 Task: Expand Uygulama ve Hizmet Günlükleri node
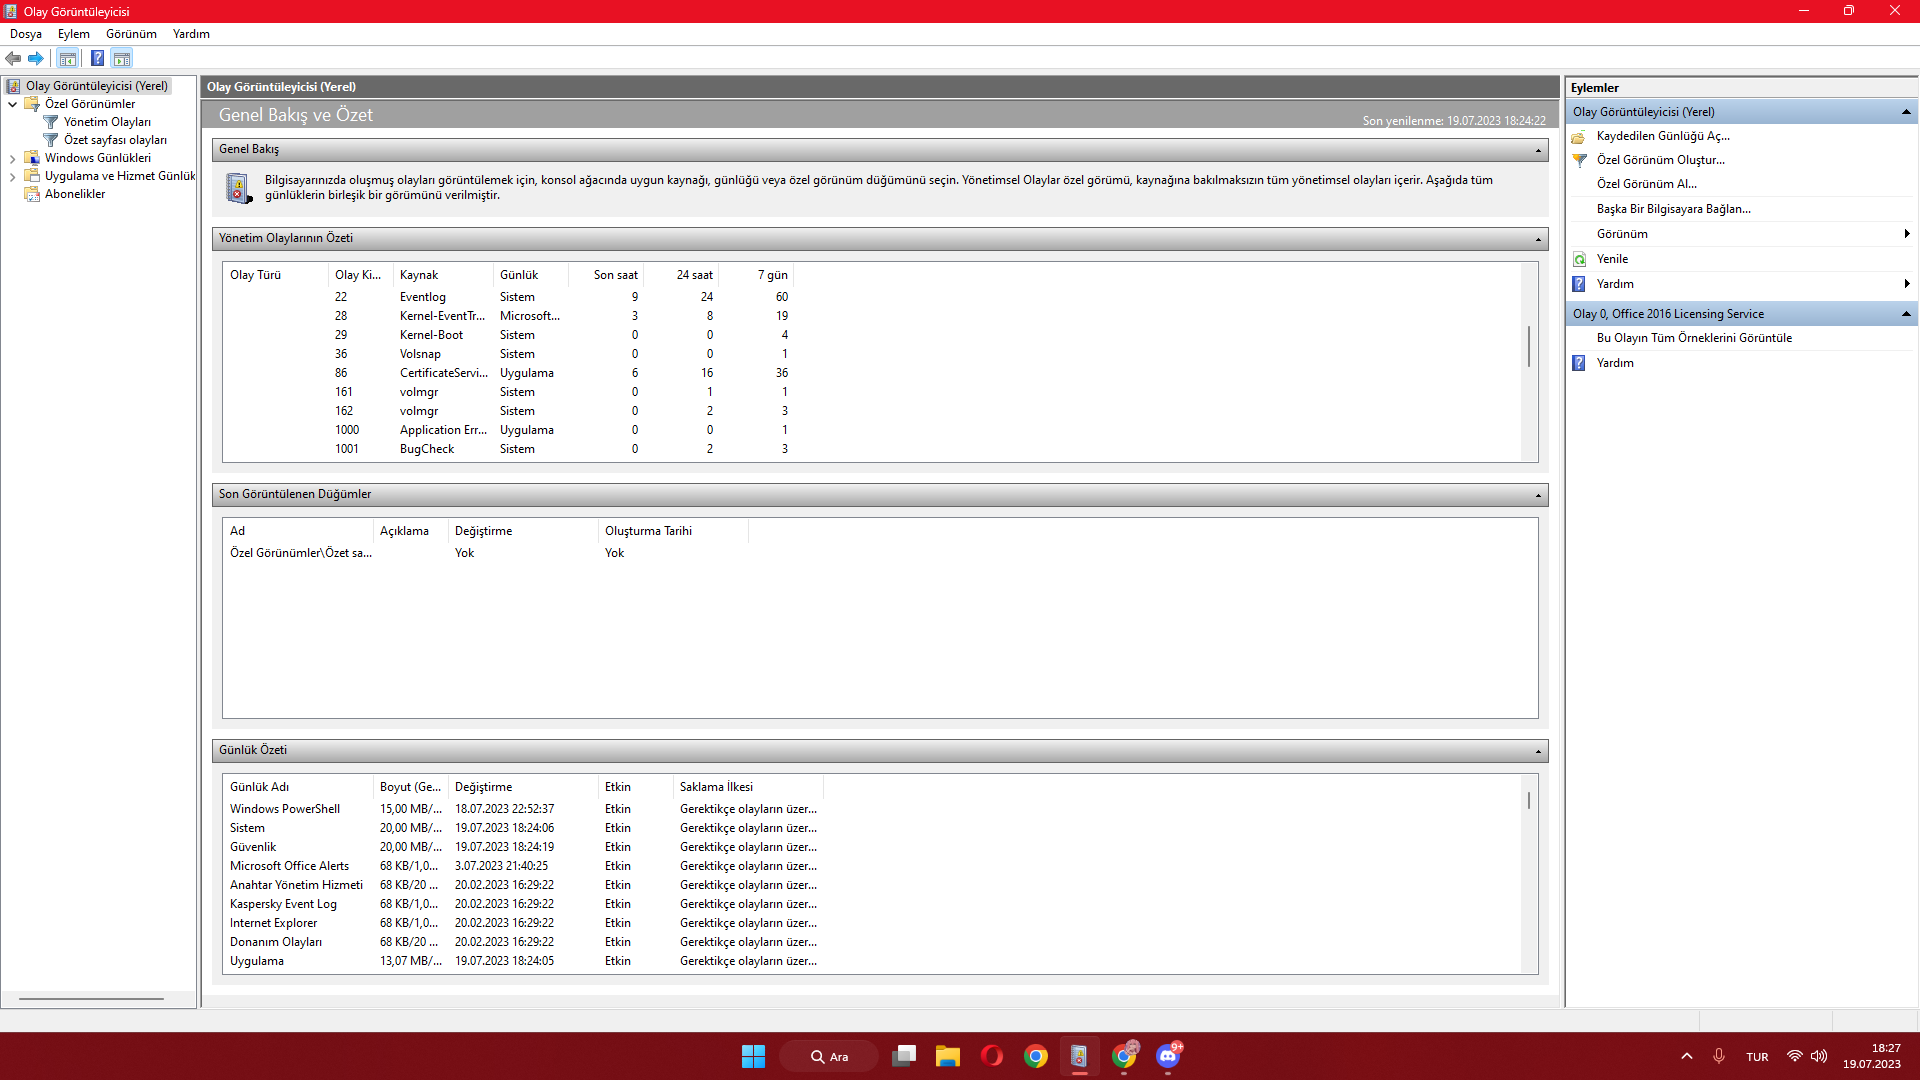[x=12, y=176]
